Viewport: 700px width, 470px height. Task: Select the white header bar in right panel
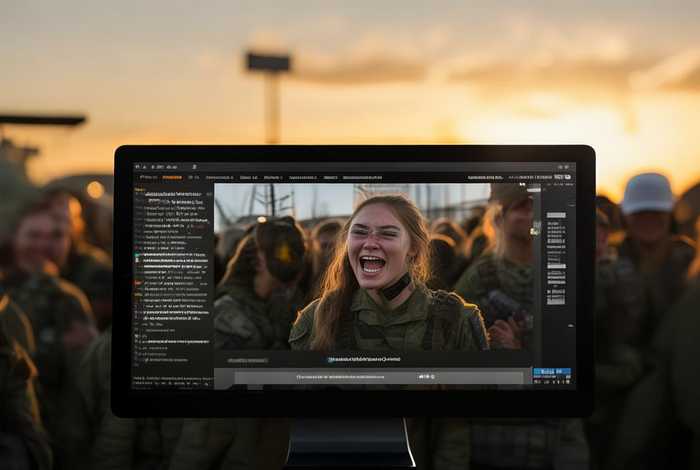[556, 215]
